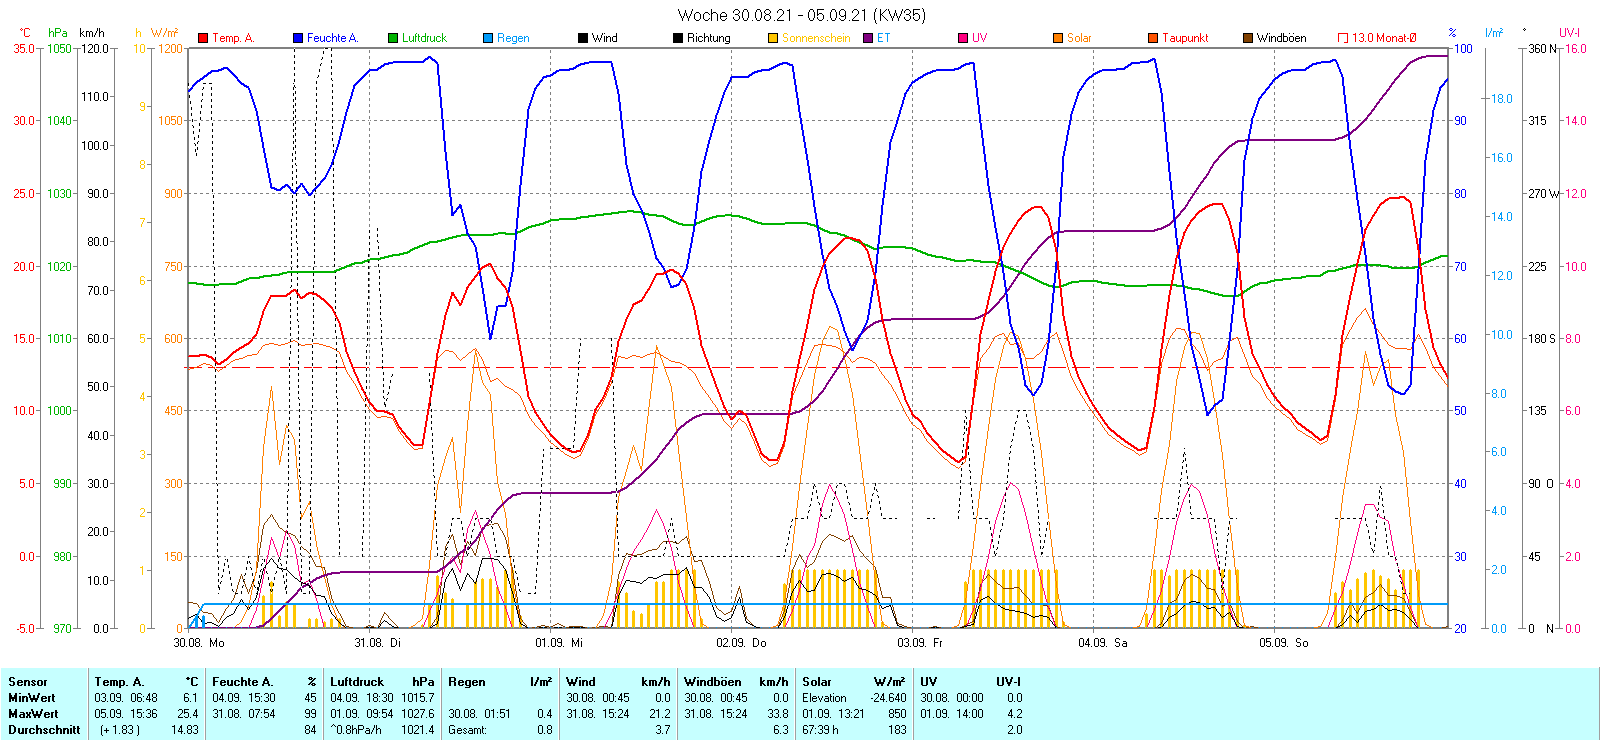This screenshot has height=740, width=1600.
Task: Click the 'Taupunkt' legend label
Action: pyautogui.click(x=1185, y=38)
